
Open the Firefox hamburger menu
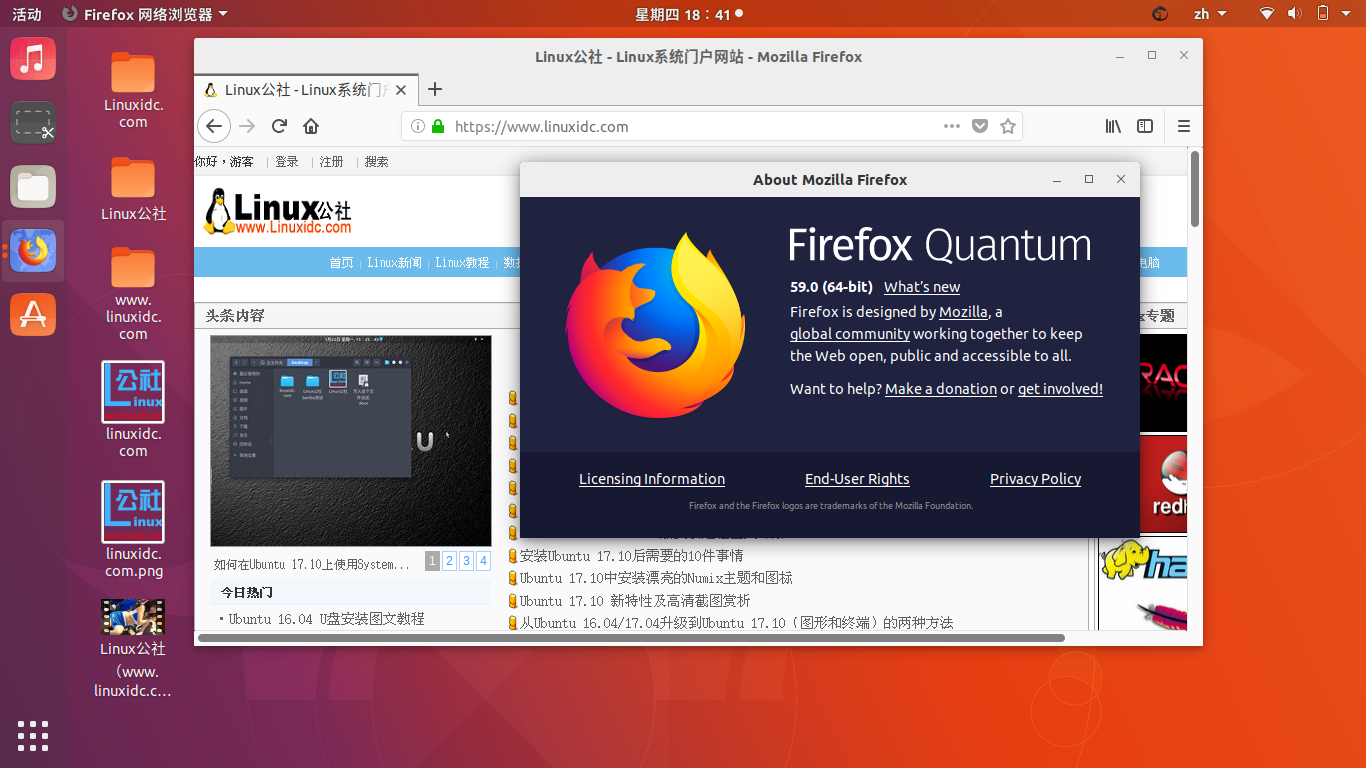coord(1184,126)
